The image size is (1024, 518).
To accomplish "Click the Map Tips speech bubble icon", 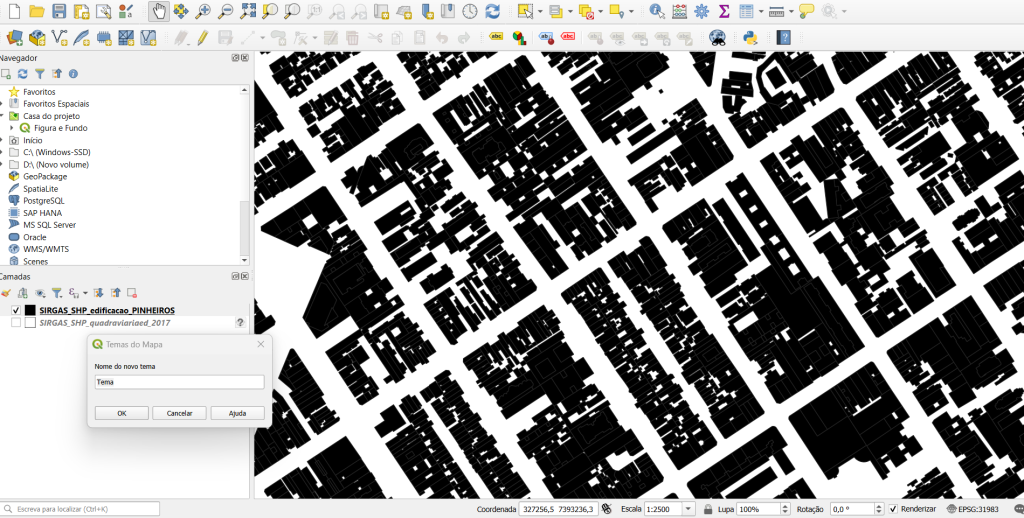I will pyautogui.click(x=807, y=11).
